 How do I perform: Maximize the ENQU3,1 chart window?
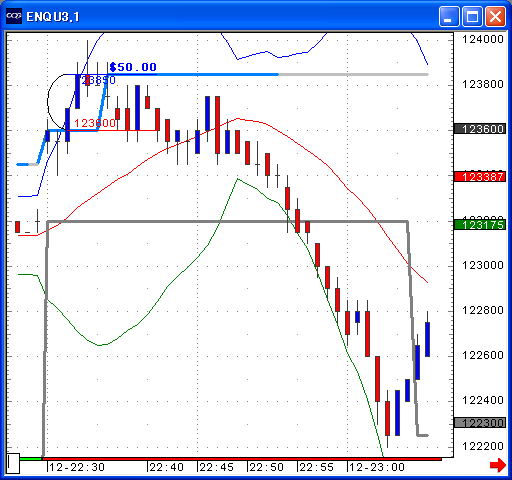(x=472, y=16)
